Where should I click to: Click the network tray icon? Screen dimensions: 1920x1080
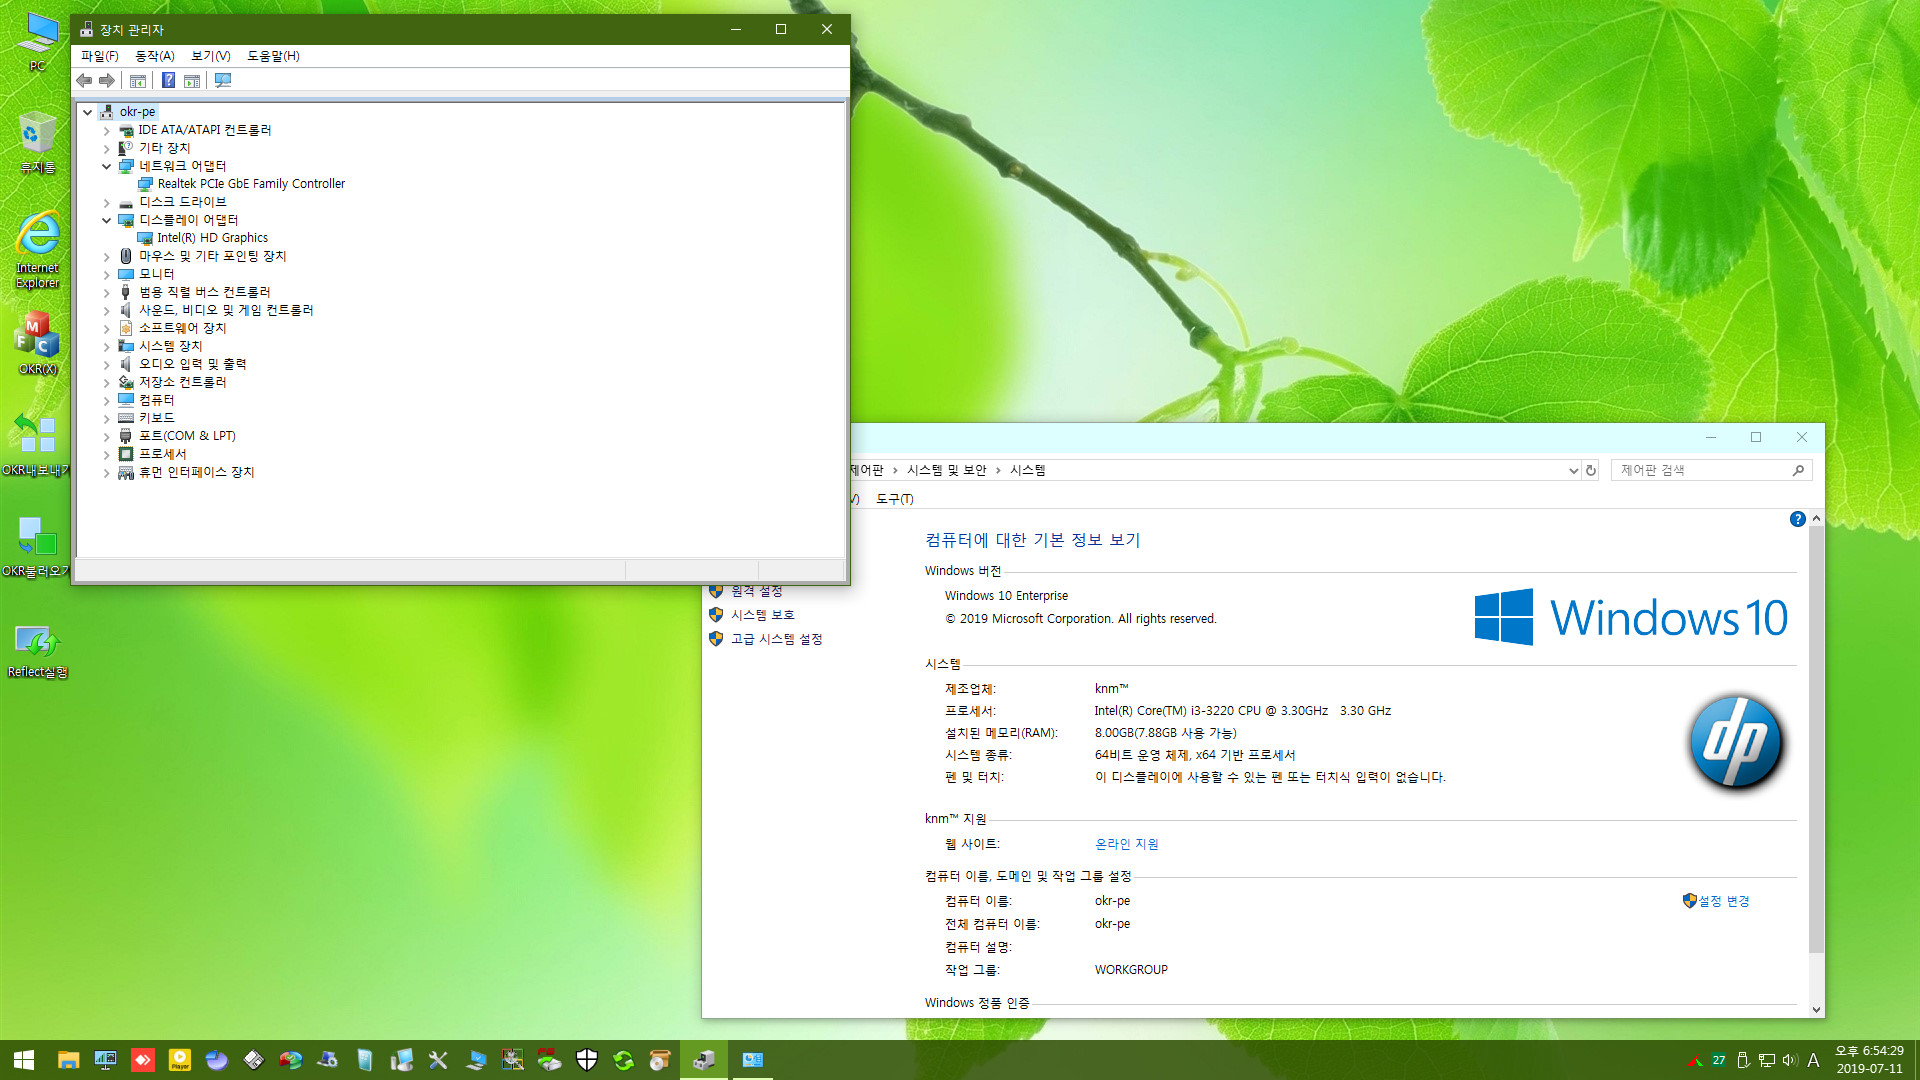click(x=1767, y=1060)
